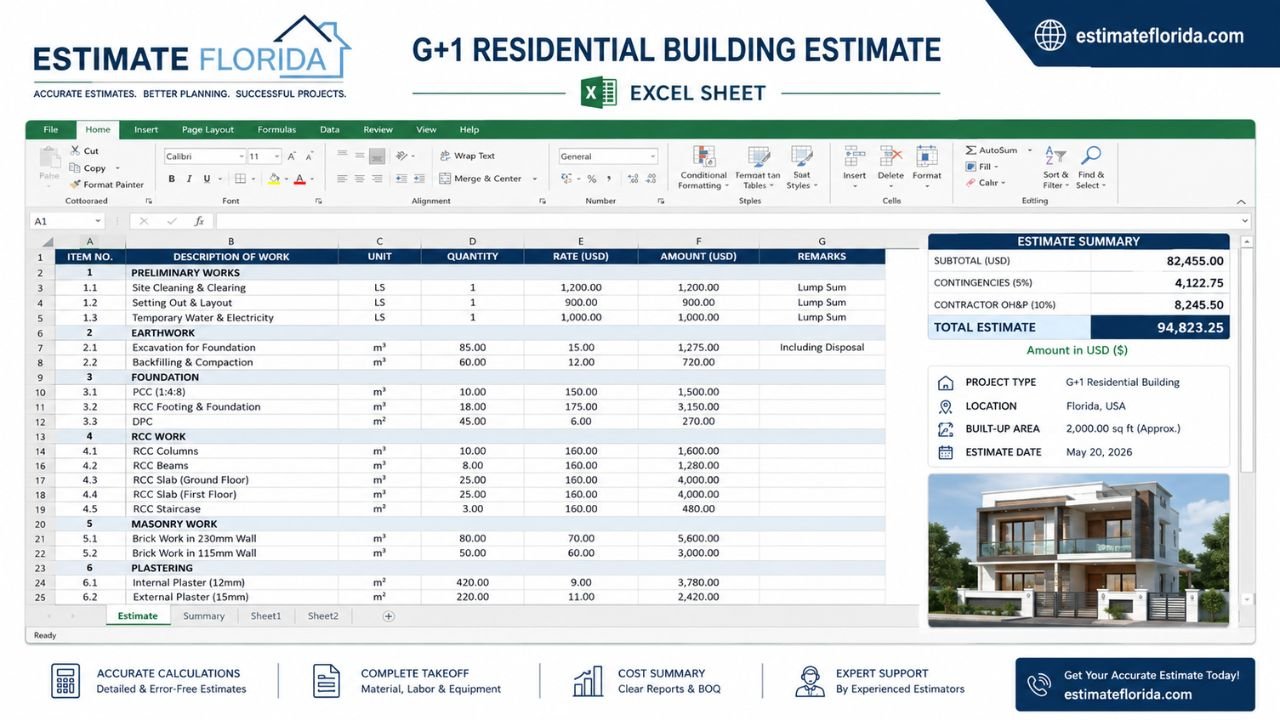Image resolution: width=1280 pixels, height=720 pixels.
Task: Open the Summary sheet tab
Action: click(x=204, y=616)
